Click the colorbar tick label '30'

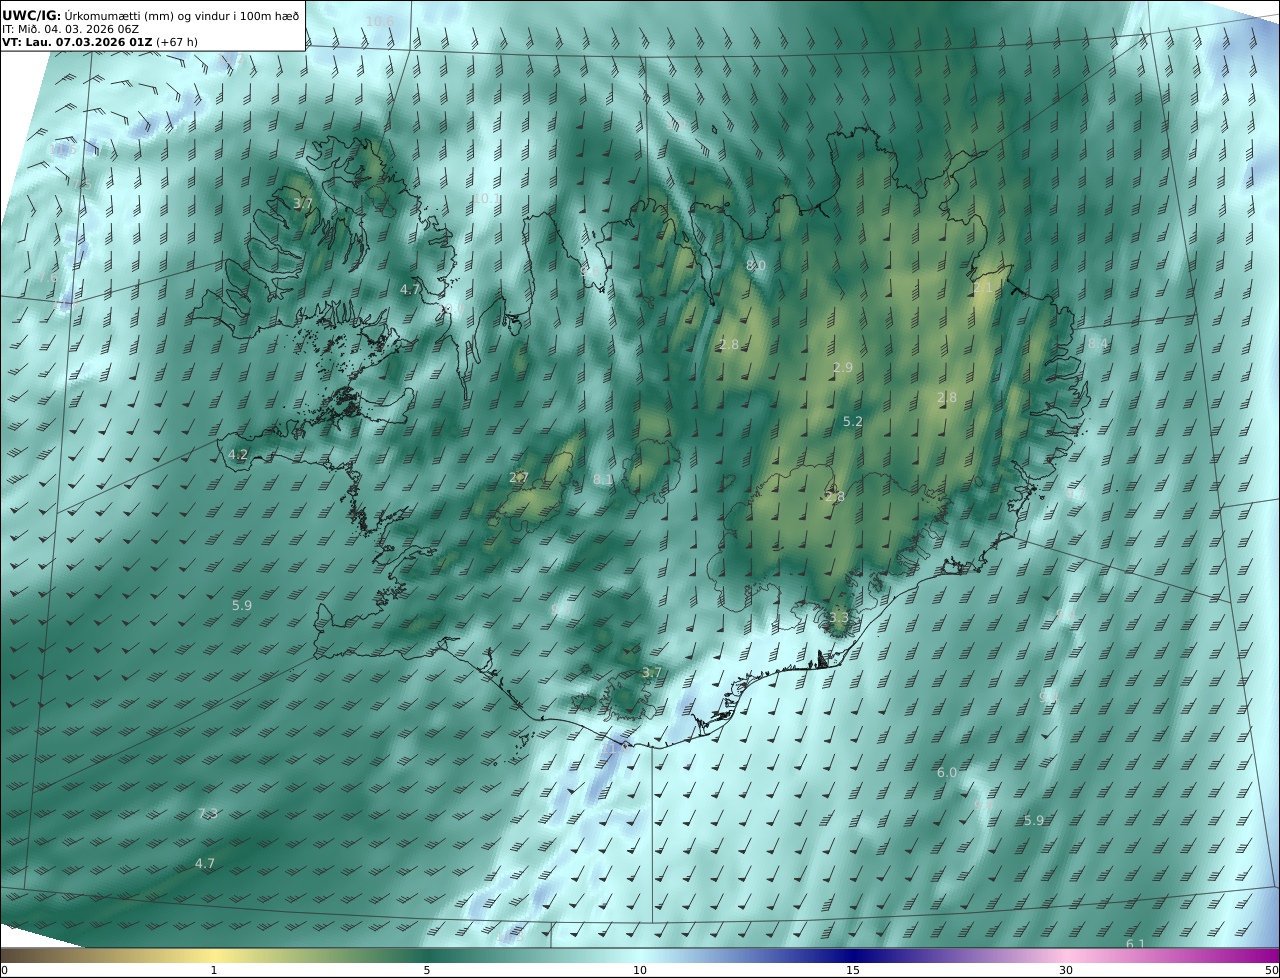click(x=1066, y=970)
